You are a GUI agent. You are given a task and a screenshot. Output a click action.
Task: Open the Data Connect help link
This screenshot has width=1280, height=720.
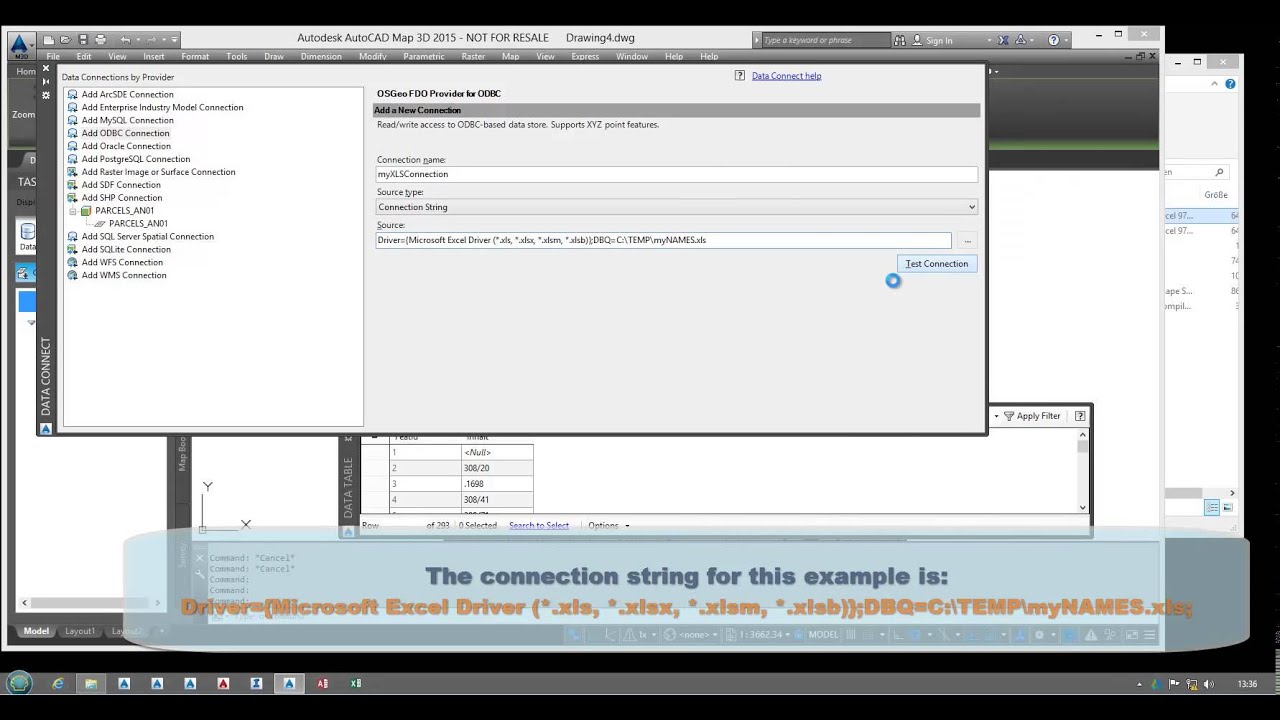click(x=786, y=76)
